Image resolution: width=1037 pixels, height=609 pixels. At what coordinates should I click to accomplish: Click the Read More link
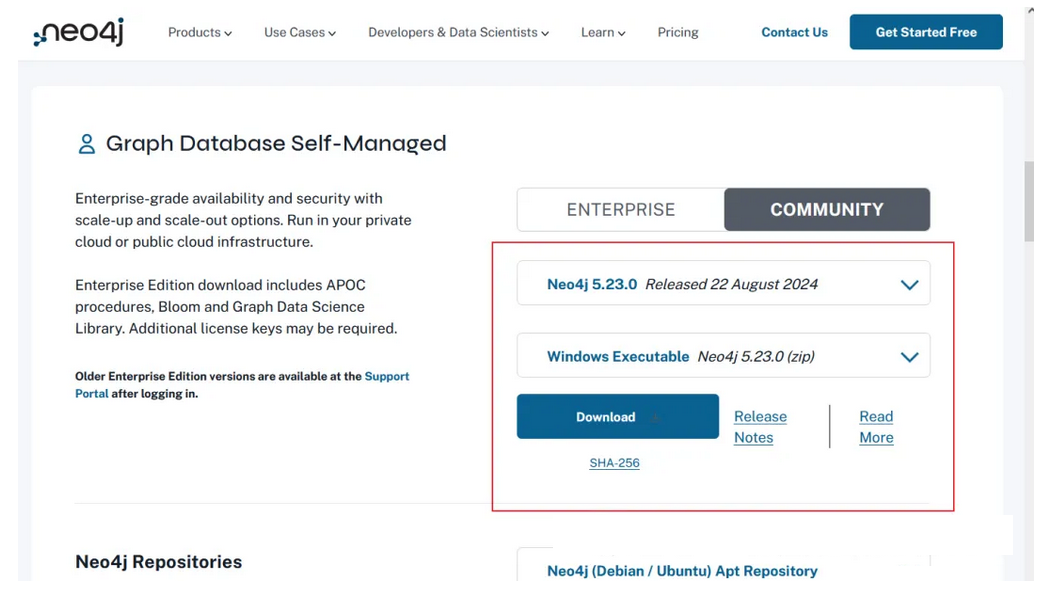click(x=876, y=427)
